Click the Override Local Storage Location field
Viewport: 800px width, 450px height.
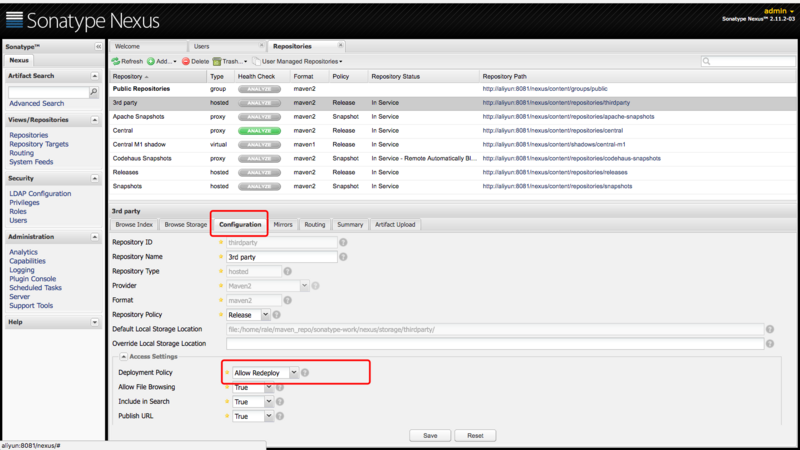tap(494, 343)
